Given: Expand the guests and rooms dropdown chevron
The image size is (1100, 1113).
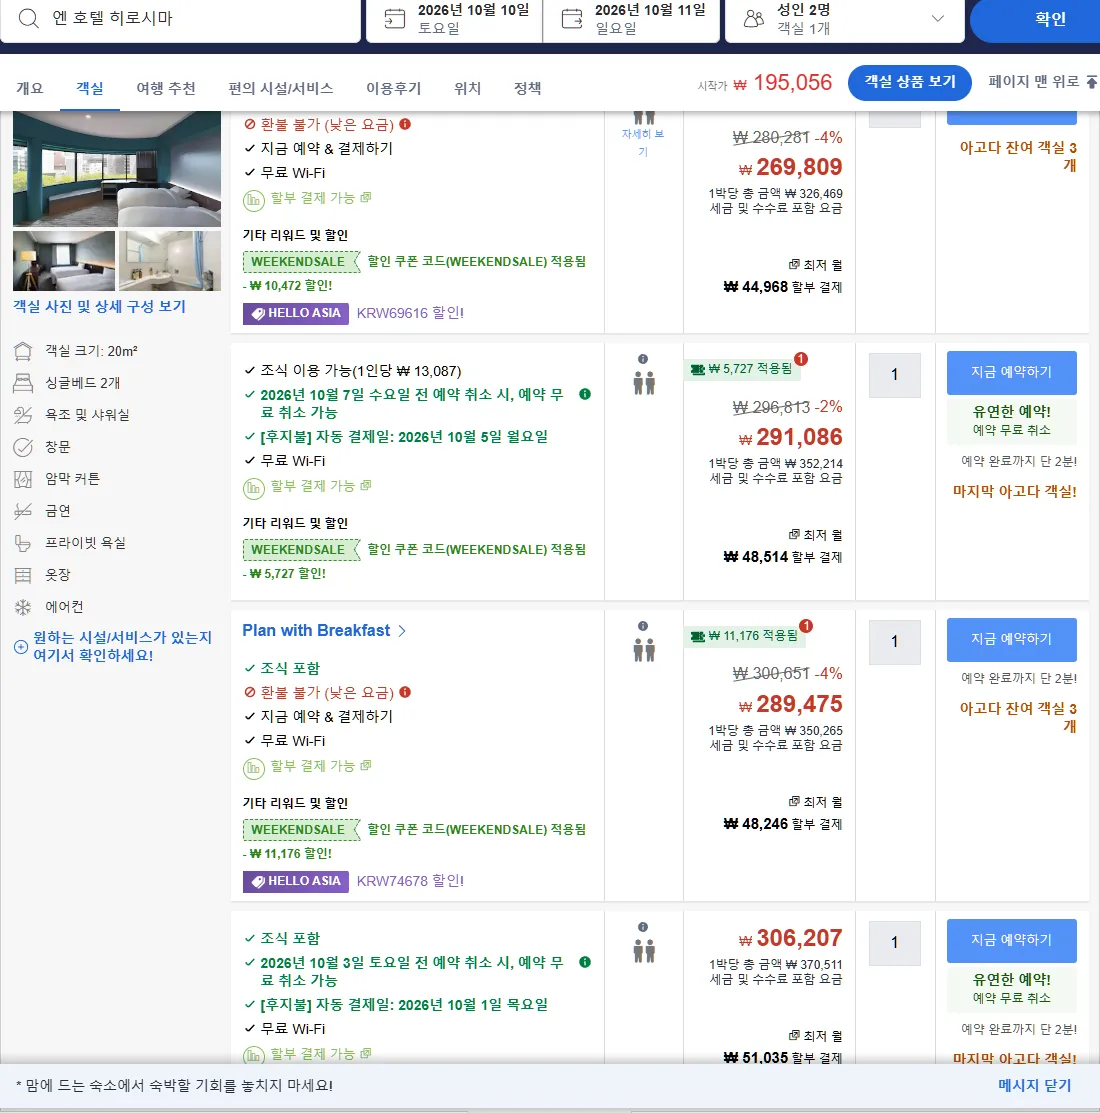Looking at the screenshot, I should (x=937, y=18).
